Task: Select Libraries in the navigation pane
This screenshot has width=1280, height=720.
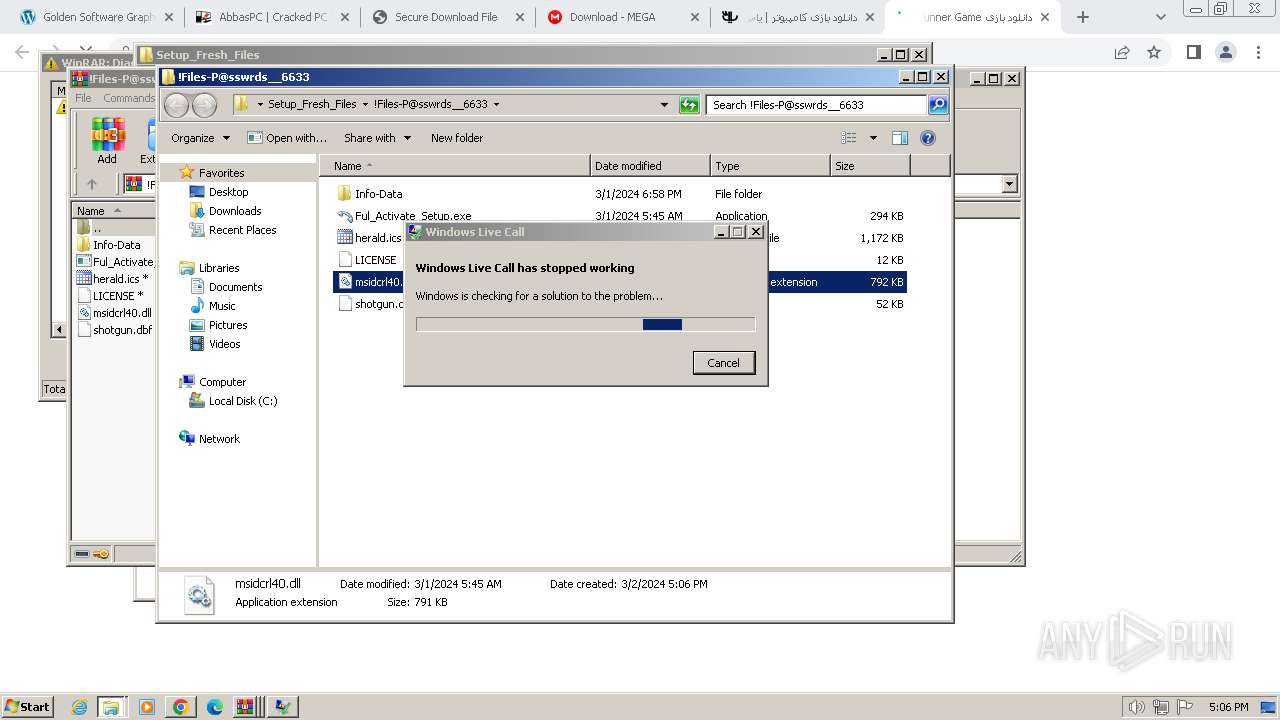Action: [219, 268]
